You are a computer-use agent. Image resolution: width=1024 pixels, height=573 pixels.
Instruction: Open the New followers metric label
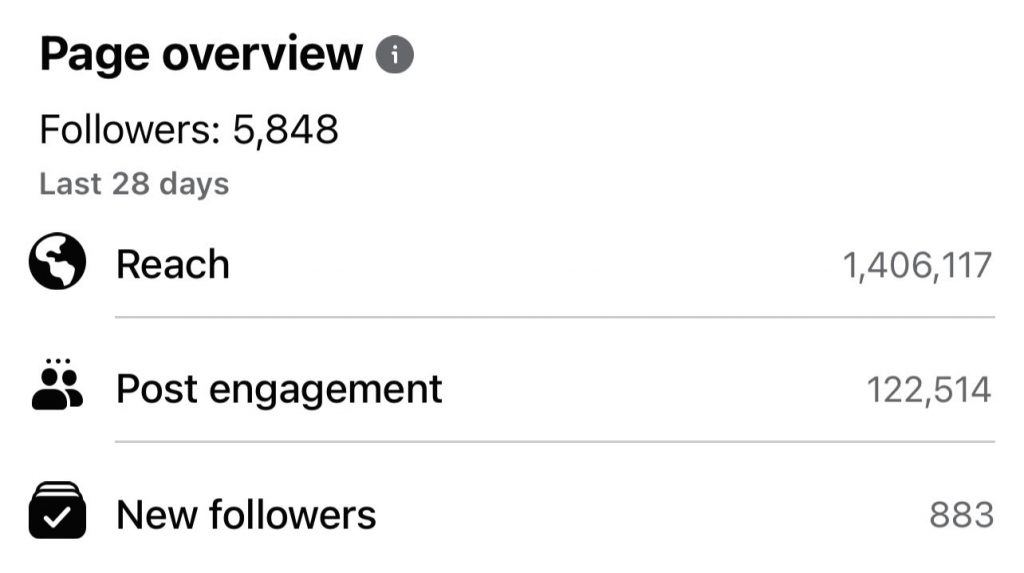(x=246, y=515)
